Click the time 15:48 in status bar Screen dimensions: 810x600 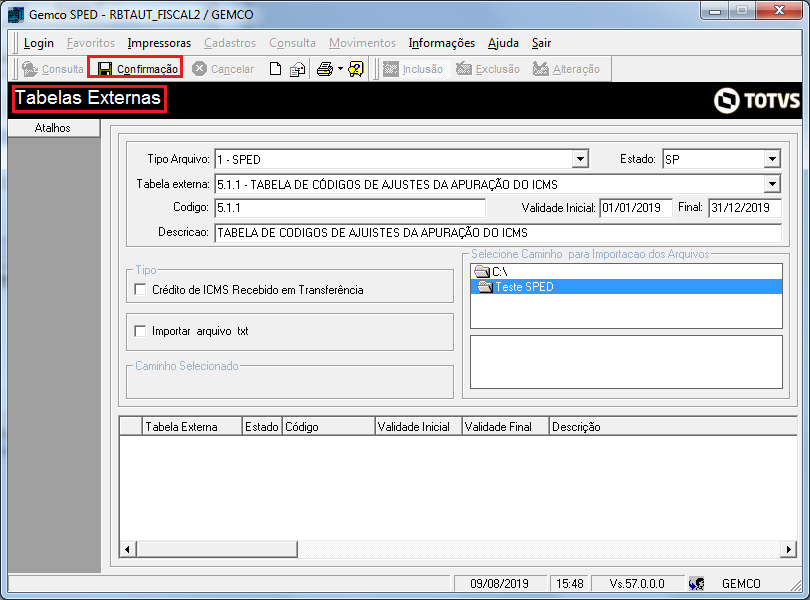(x=570, y=584)
